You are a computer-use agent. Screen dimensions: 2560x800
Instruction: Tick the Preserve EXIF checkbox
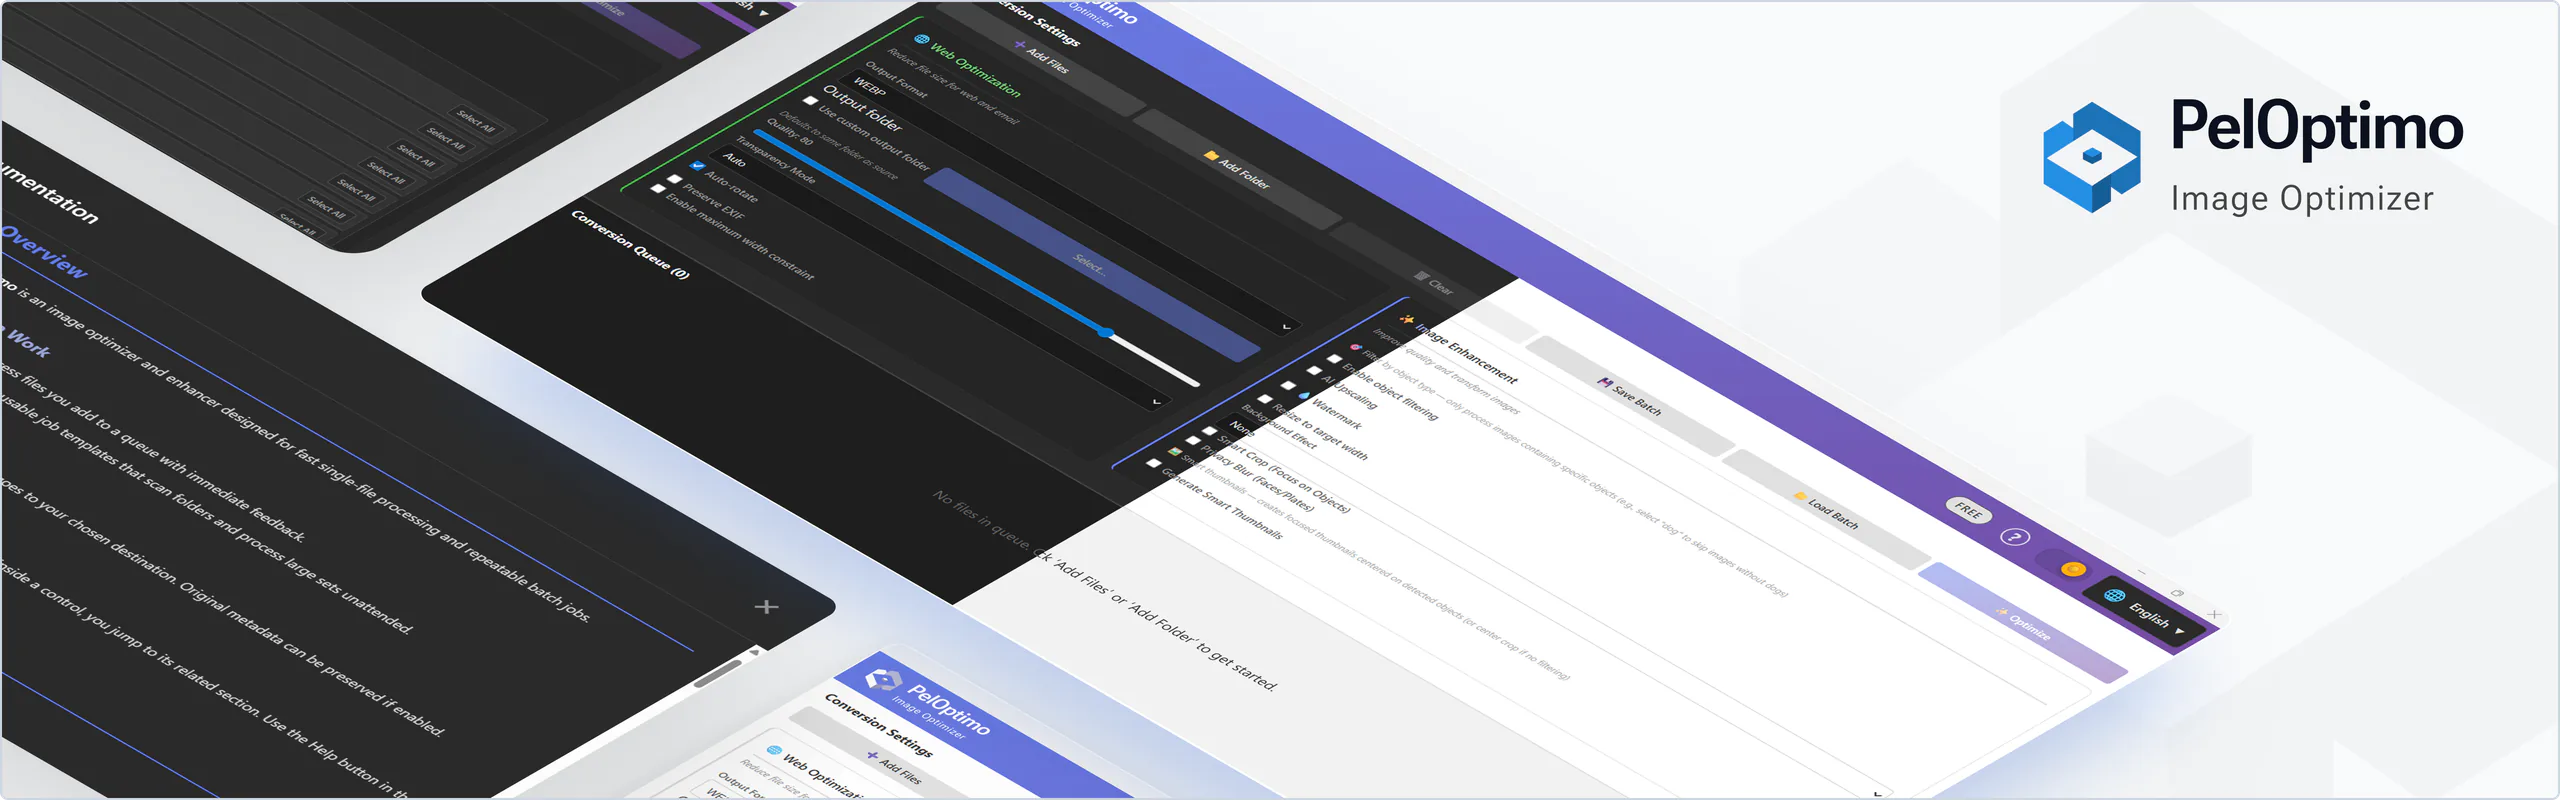tap(675, 179)
